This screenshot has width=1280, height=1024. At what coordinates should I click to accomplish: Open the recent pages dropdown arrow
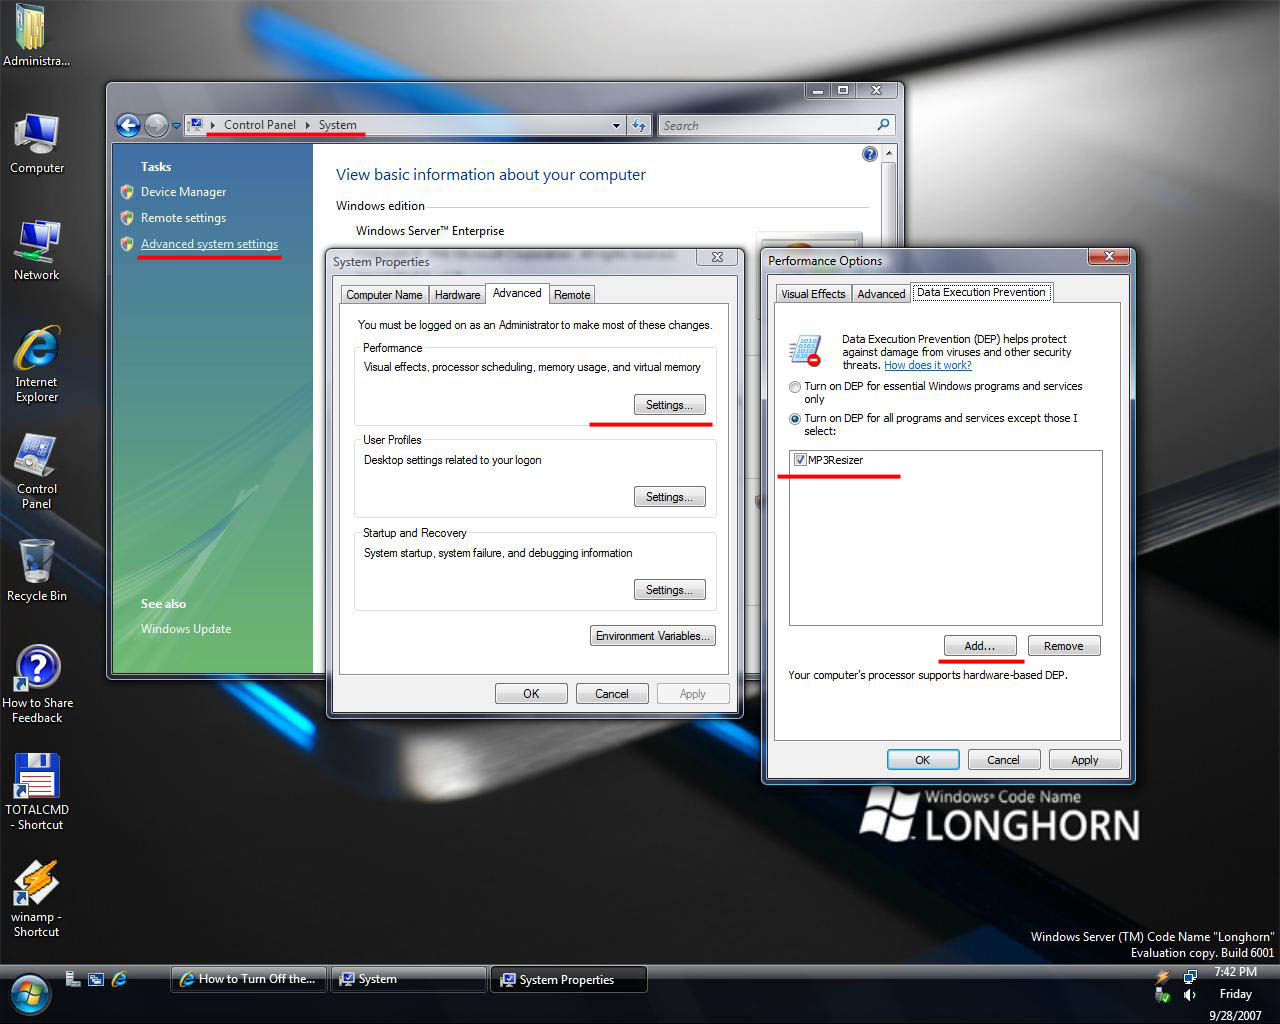coord(177,125)
